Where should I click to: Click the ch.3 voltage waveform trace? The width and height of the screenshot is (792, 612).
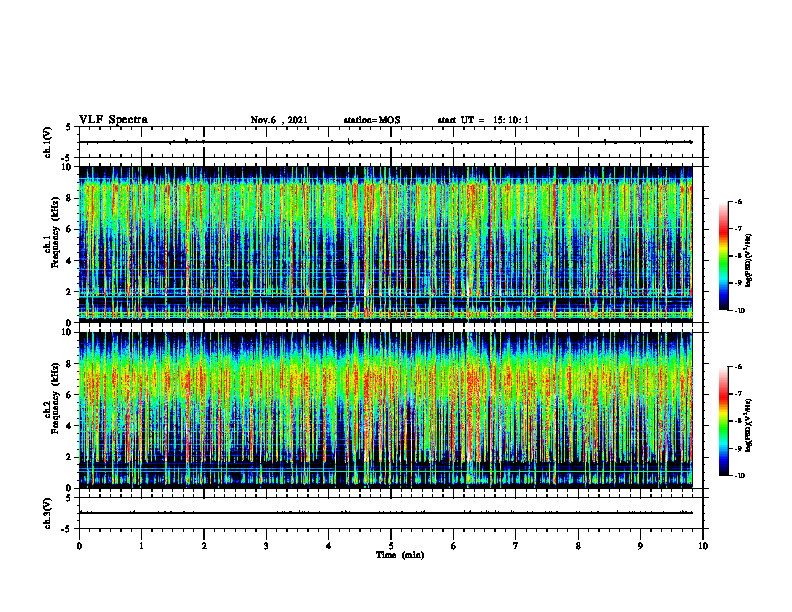point(385,513)
